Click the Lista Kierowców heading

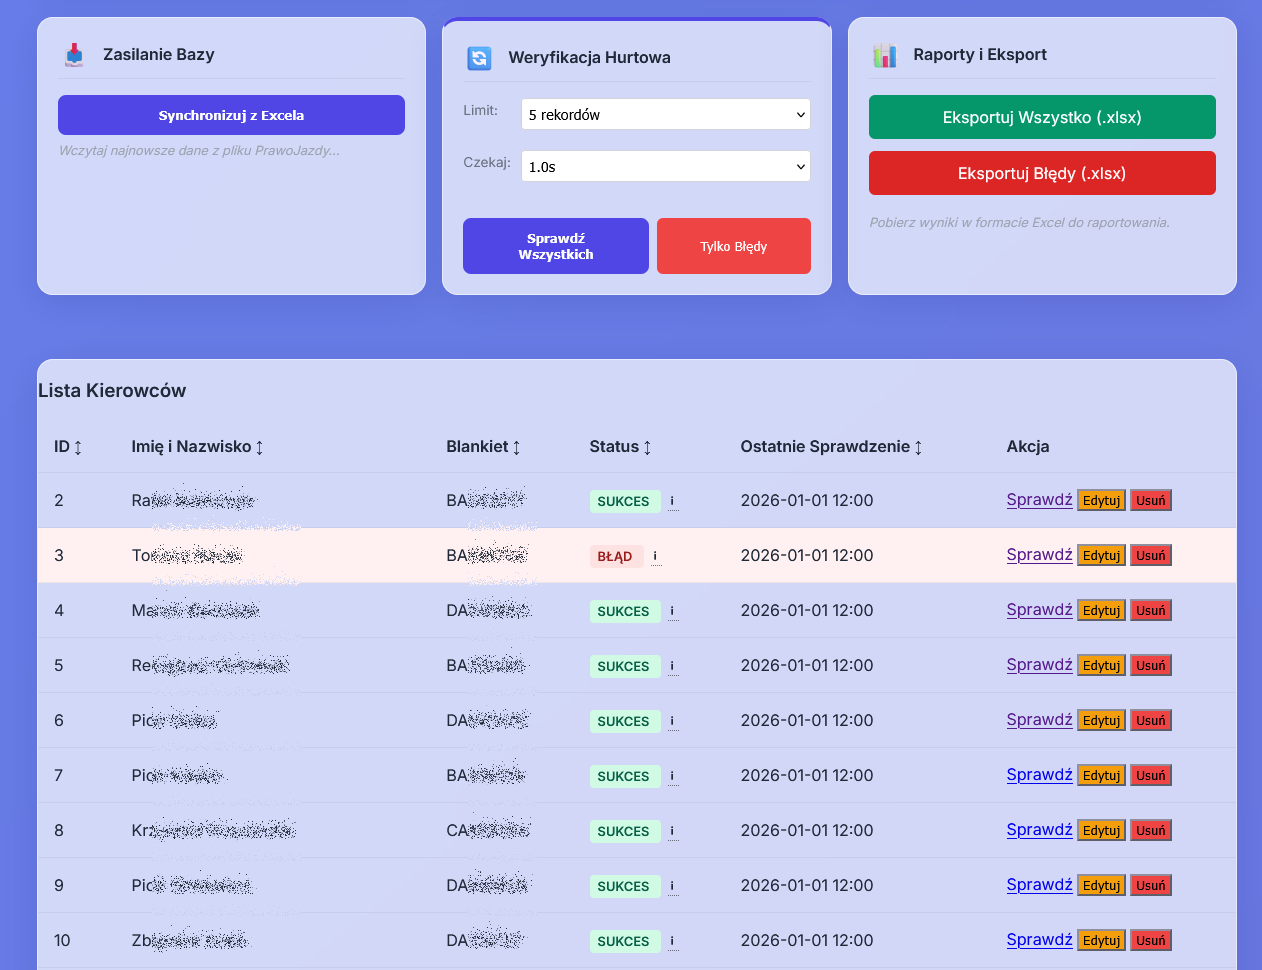tap(112, 391)
